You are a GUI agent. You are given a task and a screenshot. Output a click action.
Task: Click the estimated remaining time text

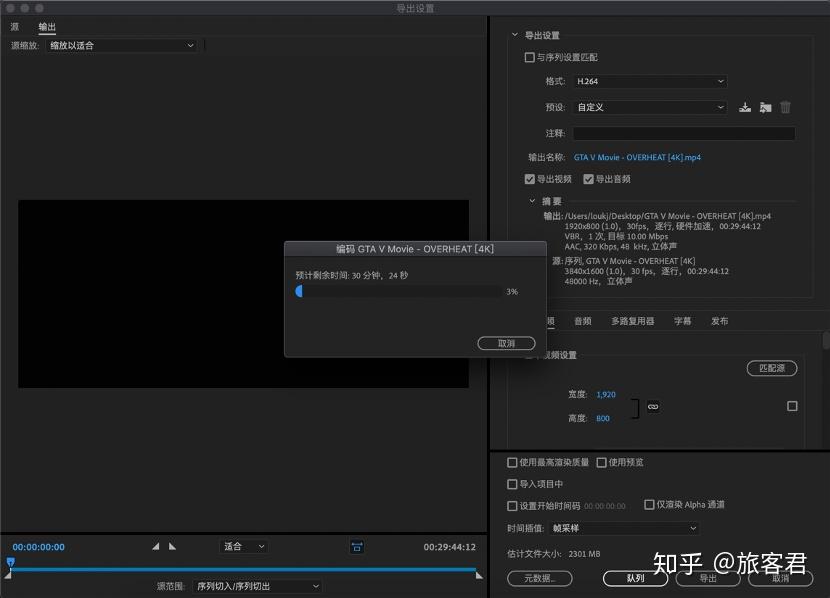coord(351,275)
